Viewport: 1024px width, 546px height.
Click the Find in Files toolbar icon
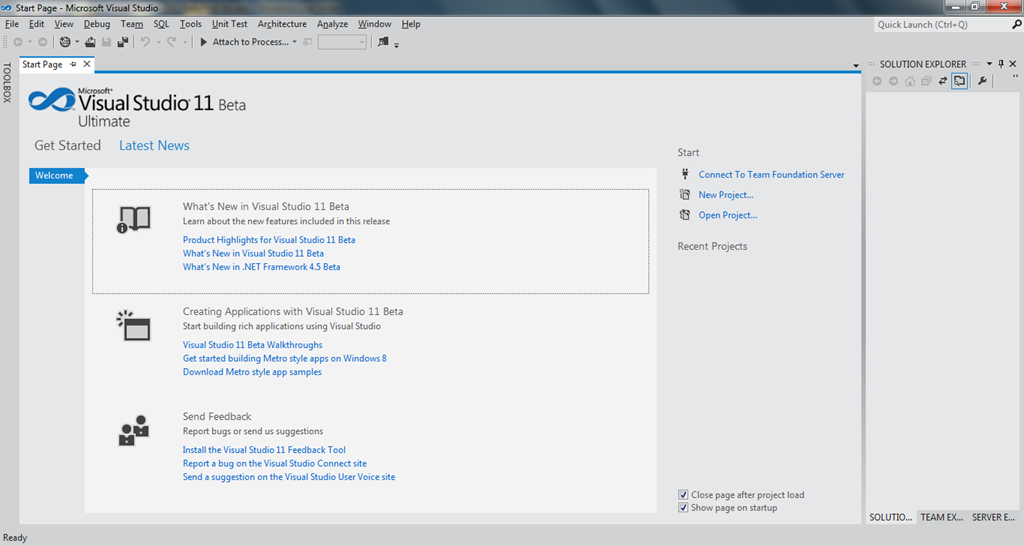(383, 42)
